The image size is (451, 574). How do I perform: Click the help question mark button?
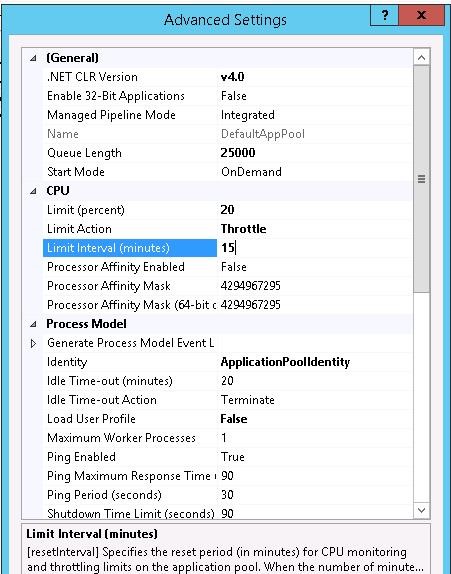(384, 15)
